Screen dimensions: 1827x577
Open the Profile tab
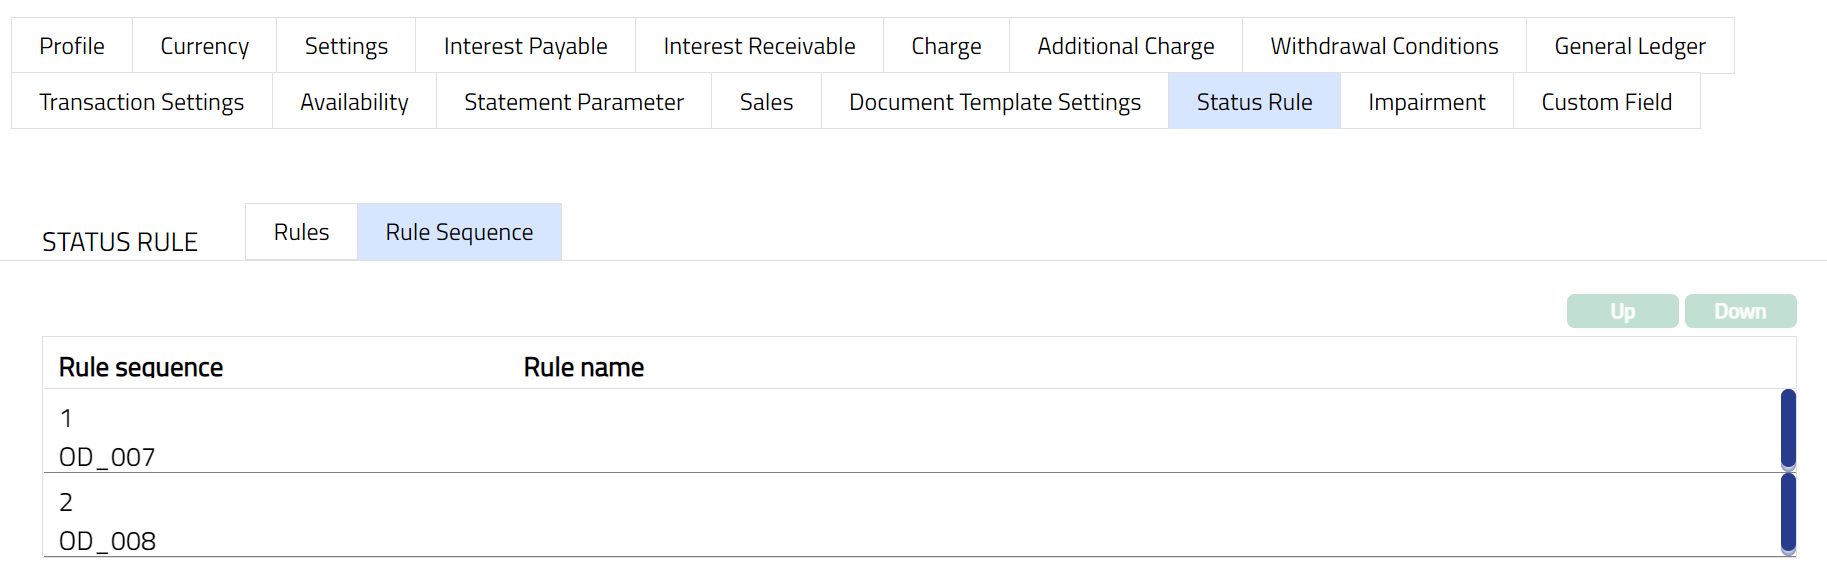[x=72, y=46]
